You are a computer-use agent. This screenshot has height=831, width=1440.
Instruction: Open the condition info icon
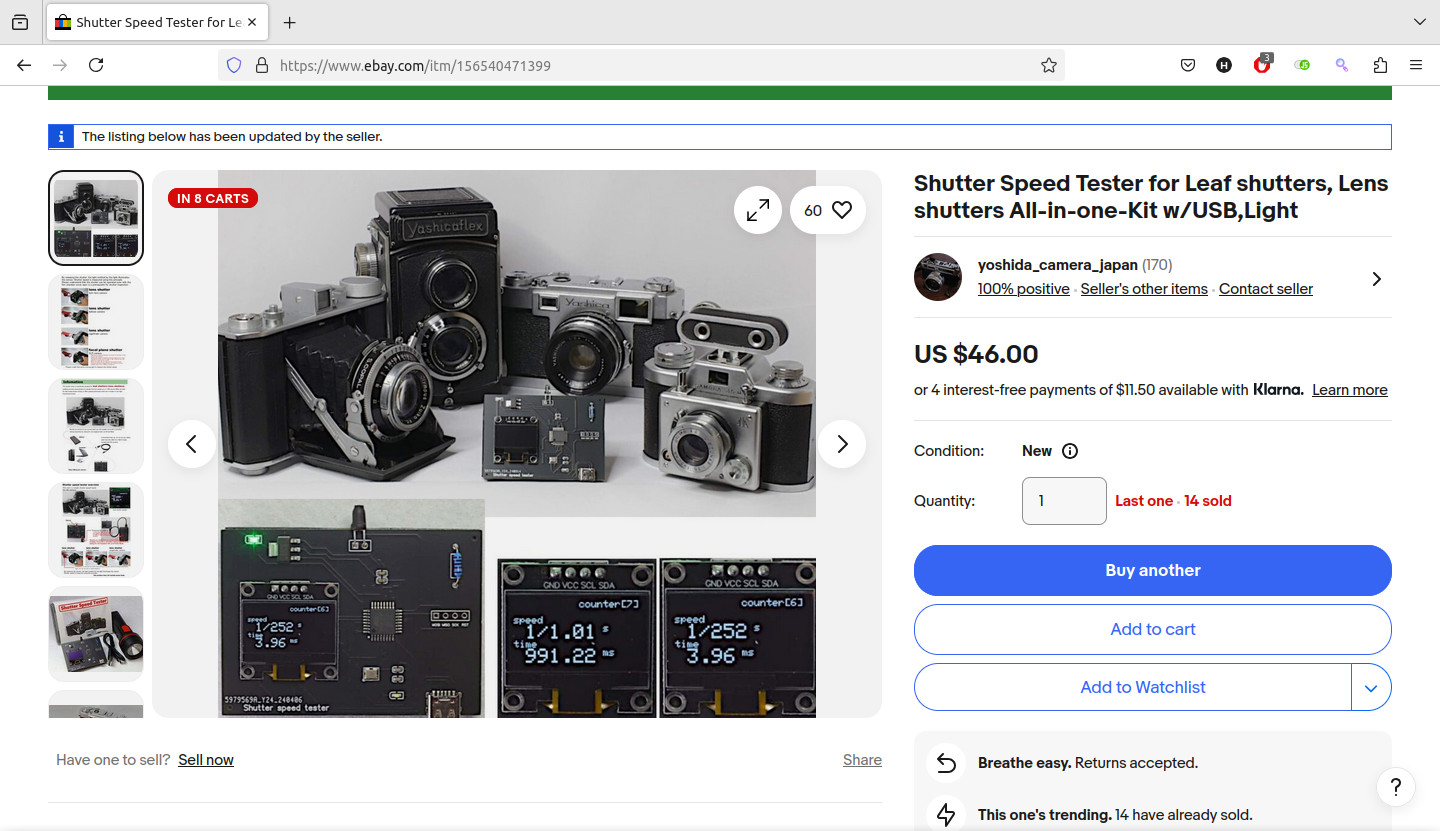click(1069, 451)
